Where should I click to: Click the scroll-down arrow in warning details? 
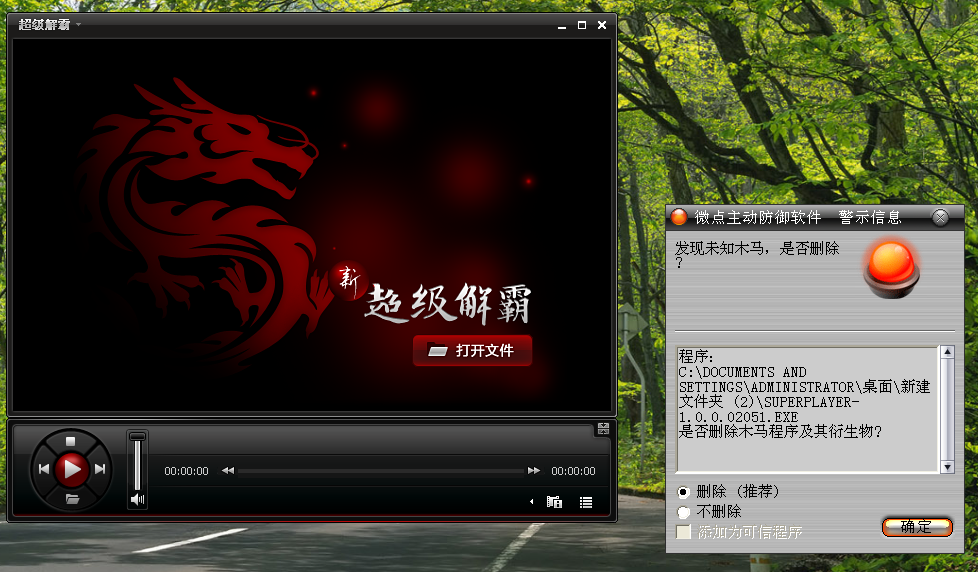(x=947, y=467)
